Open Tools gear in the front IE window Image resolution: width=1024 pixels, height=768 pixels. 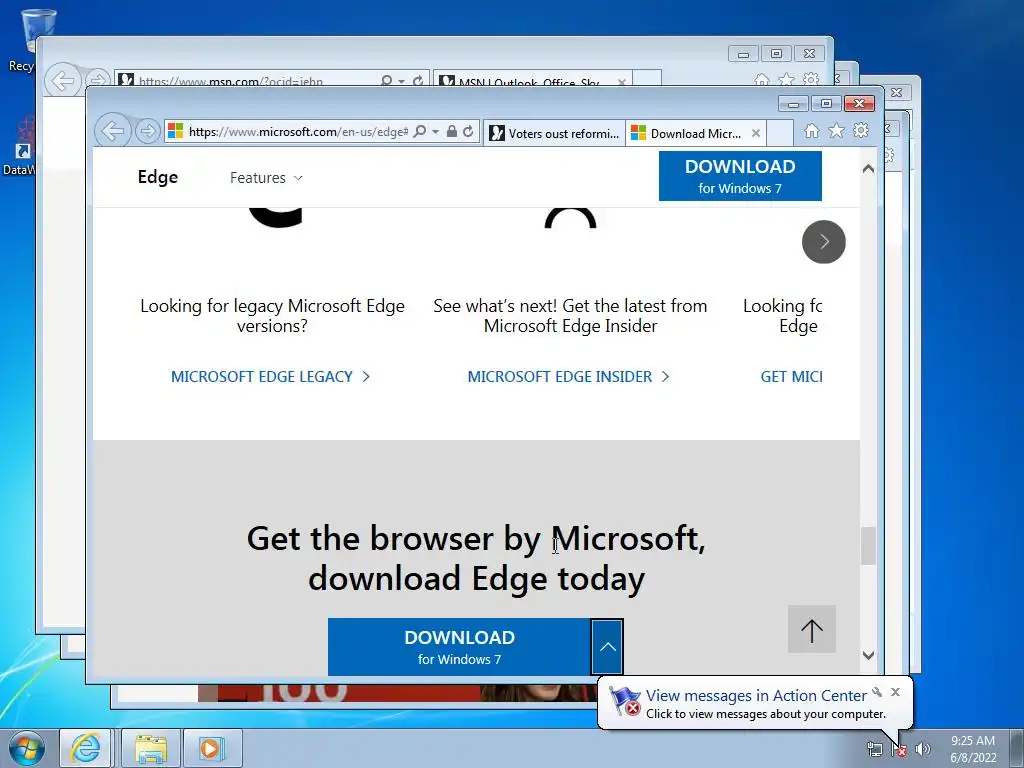point(861,131)
